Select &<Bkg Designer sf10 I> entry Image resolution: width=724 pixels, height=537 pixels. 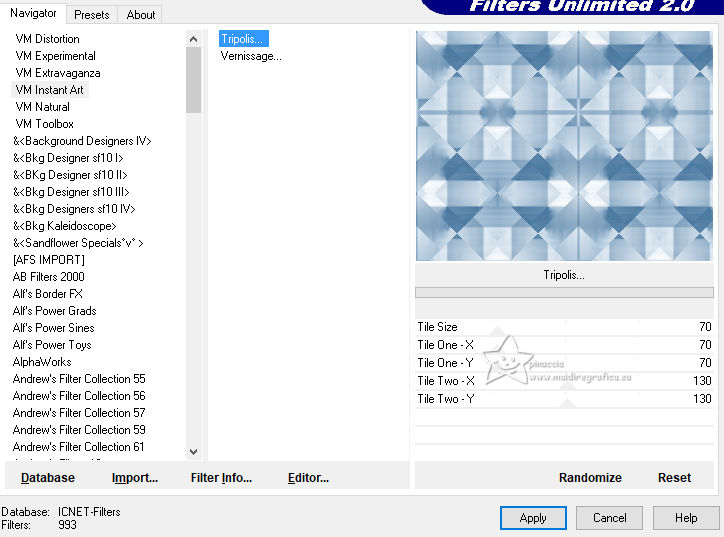click(68, 158)
